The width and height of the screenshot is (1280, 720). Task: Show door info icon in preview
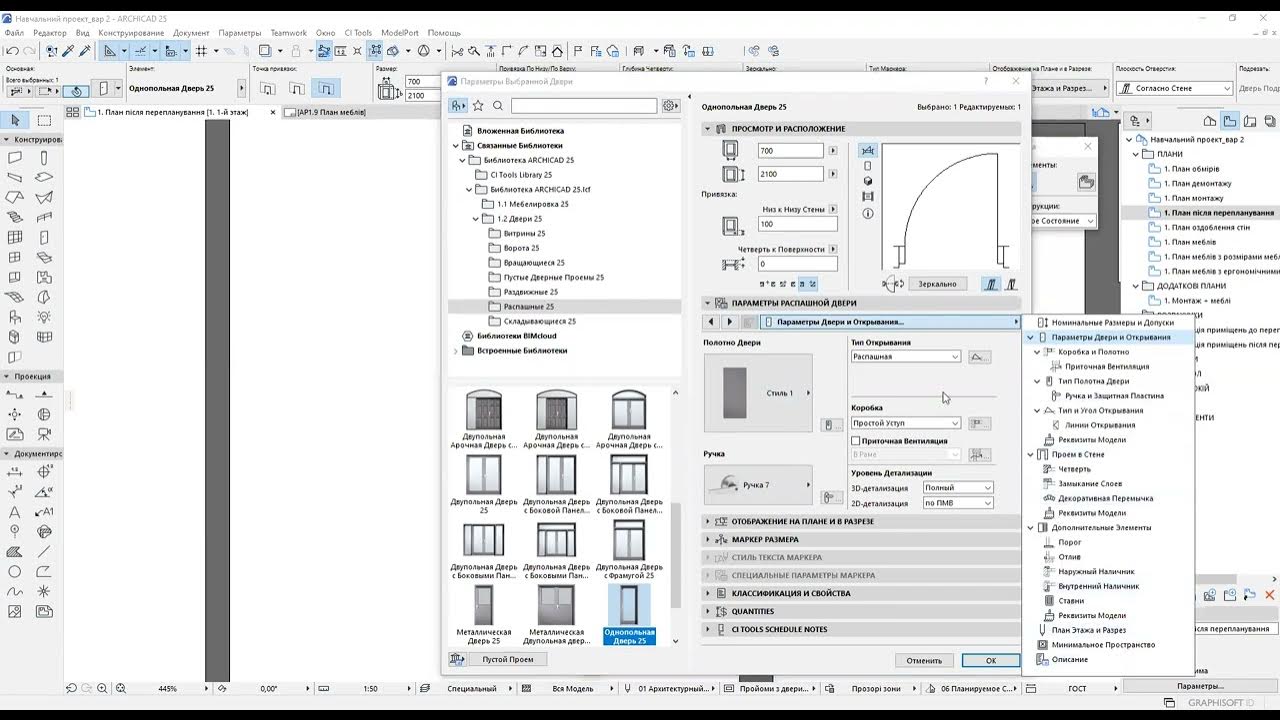tap(867, 213)
